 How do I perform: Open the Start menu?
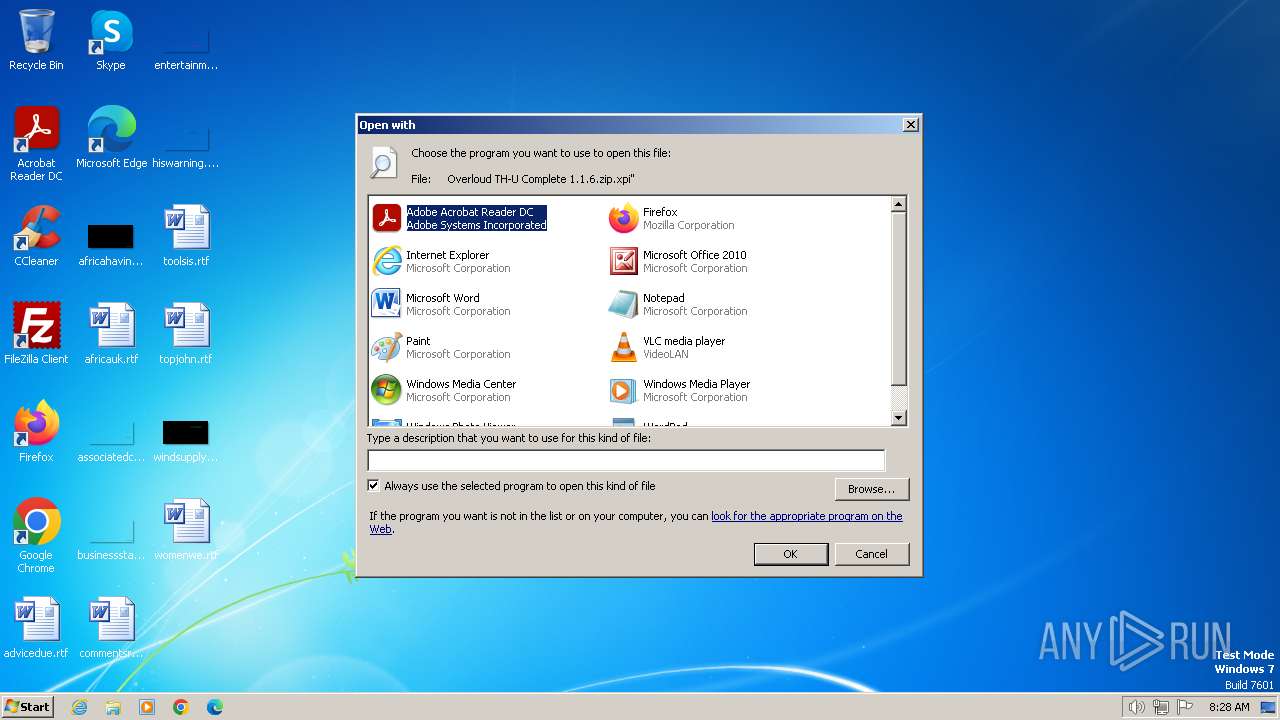pyautogui.click(x=27, y=707)
